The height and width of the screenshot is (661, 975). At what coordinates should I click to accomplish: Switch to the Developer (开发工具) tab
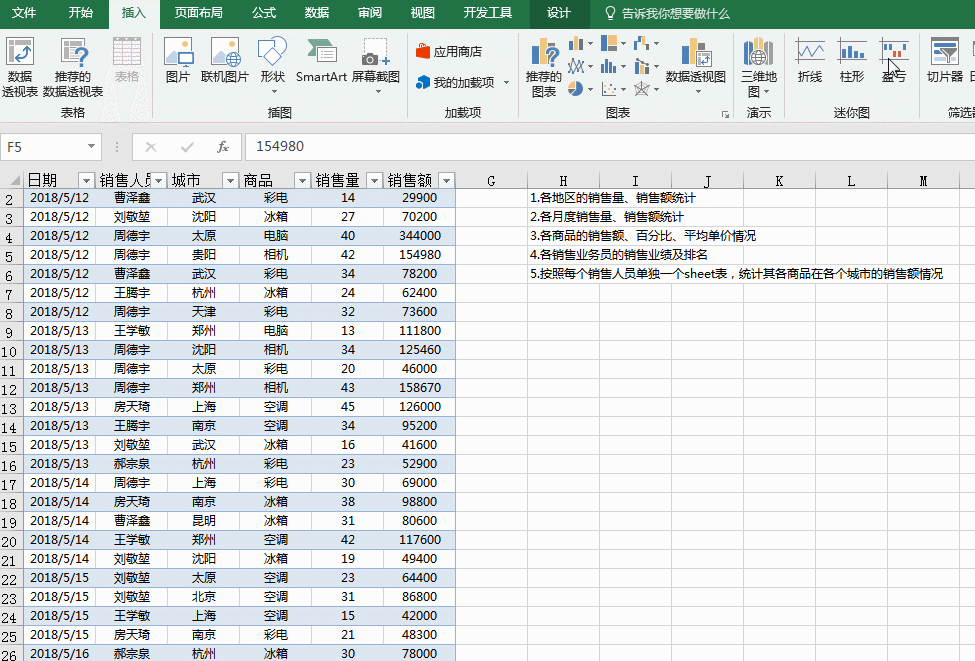pos(488,13)
